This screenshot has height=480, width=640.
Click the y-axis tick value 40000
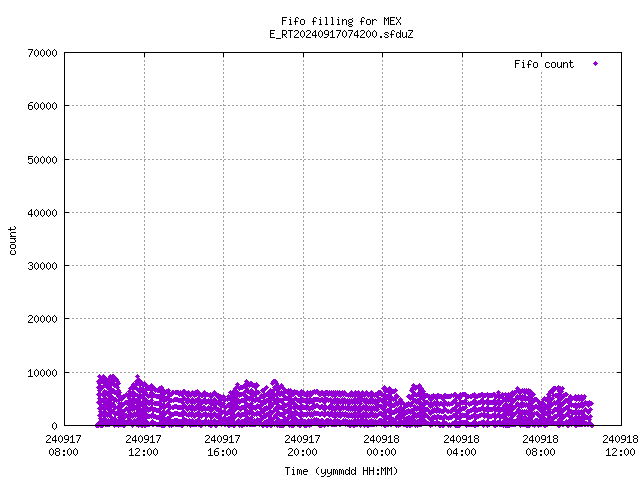click(42, 213)
